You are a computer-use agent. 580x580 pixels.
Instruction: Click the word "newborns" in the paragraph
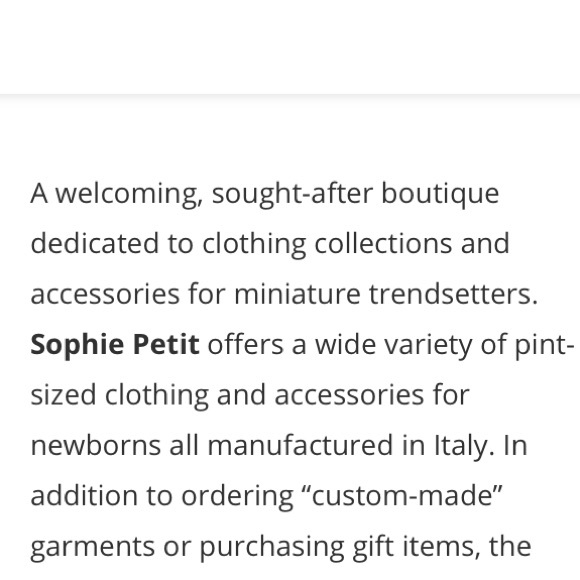(x=95, y=445)
